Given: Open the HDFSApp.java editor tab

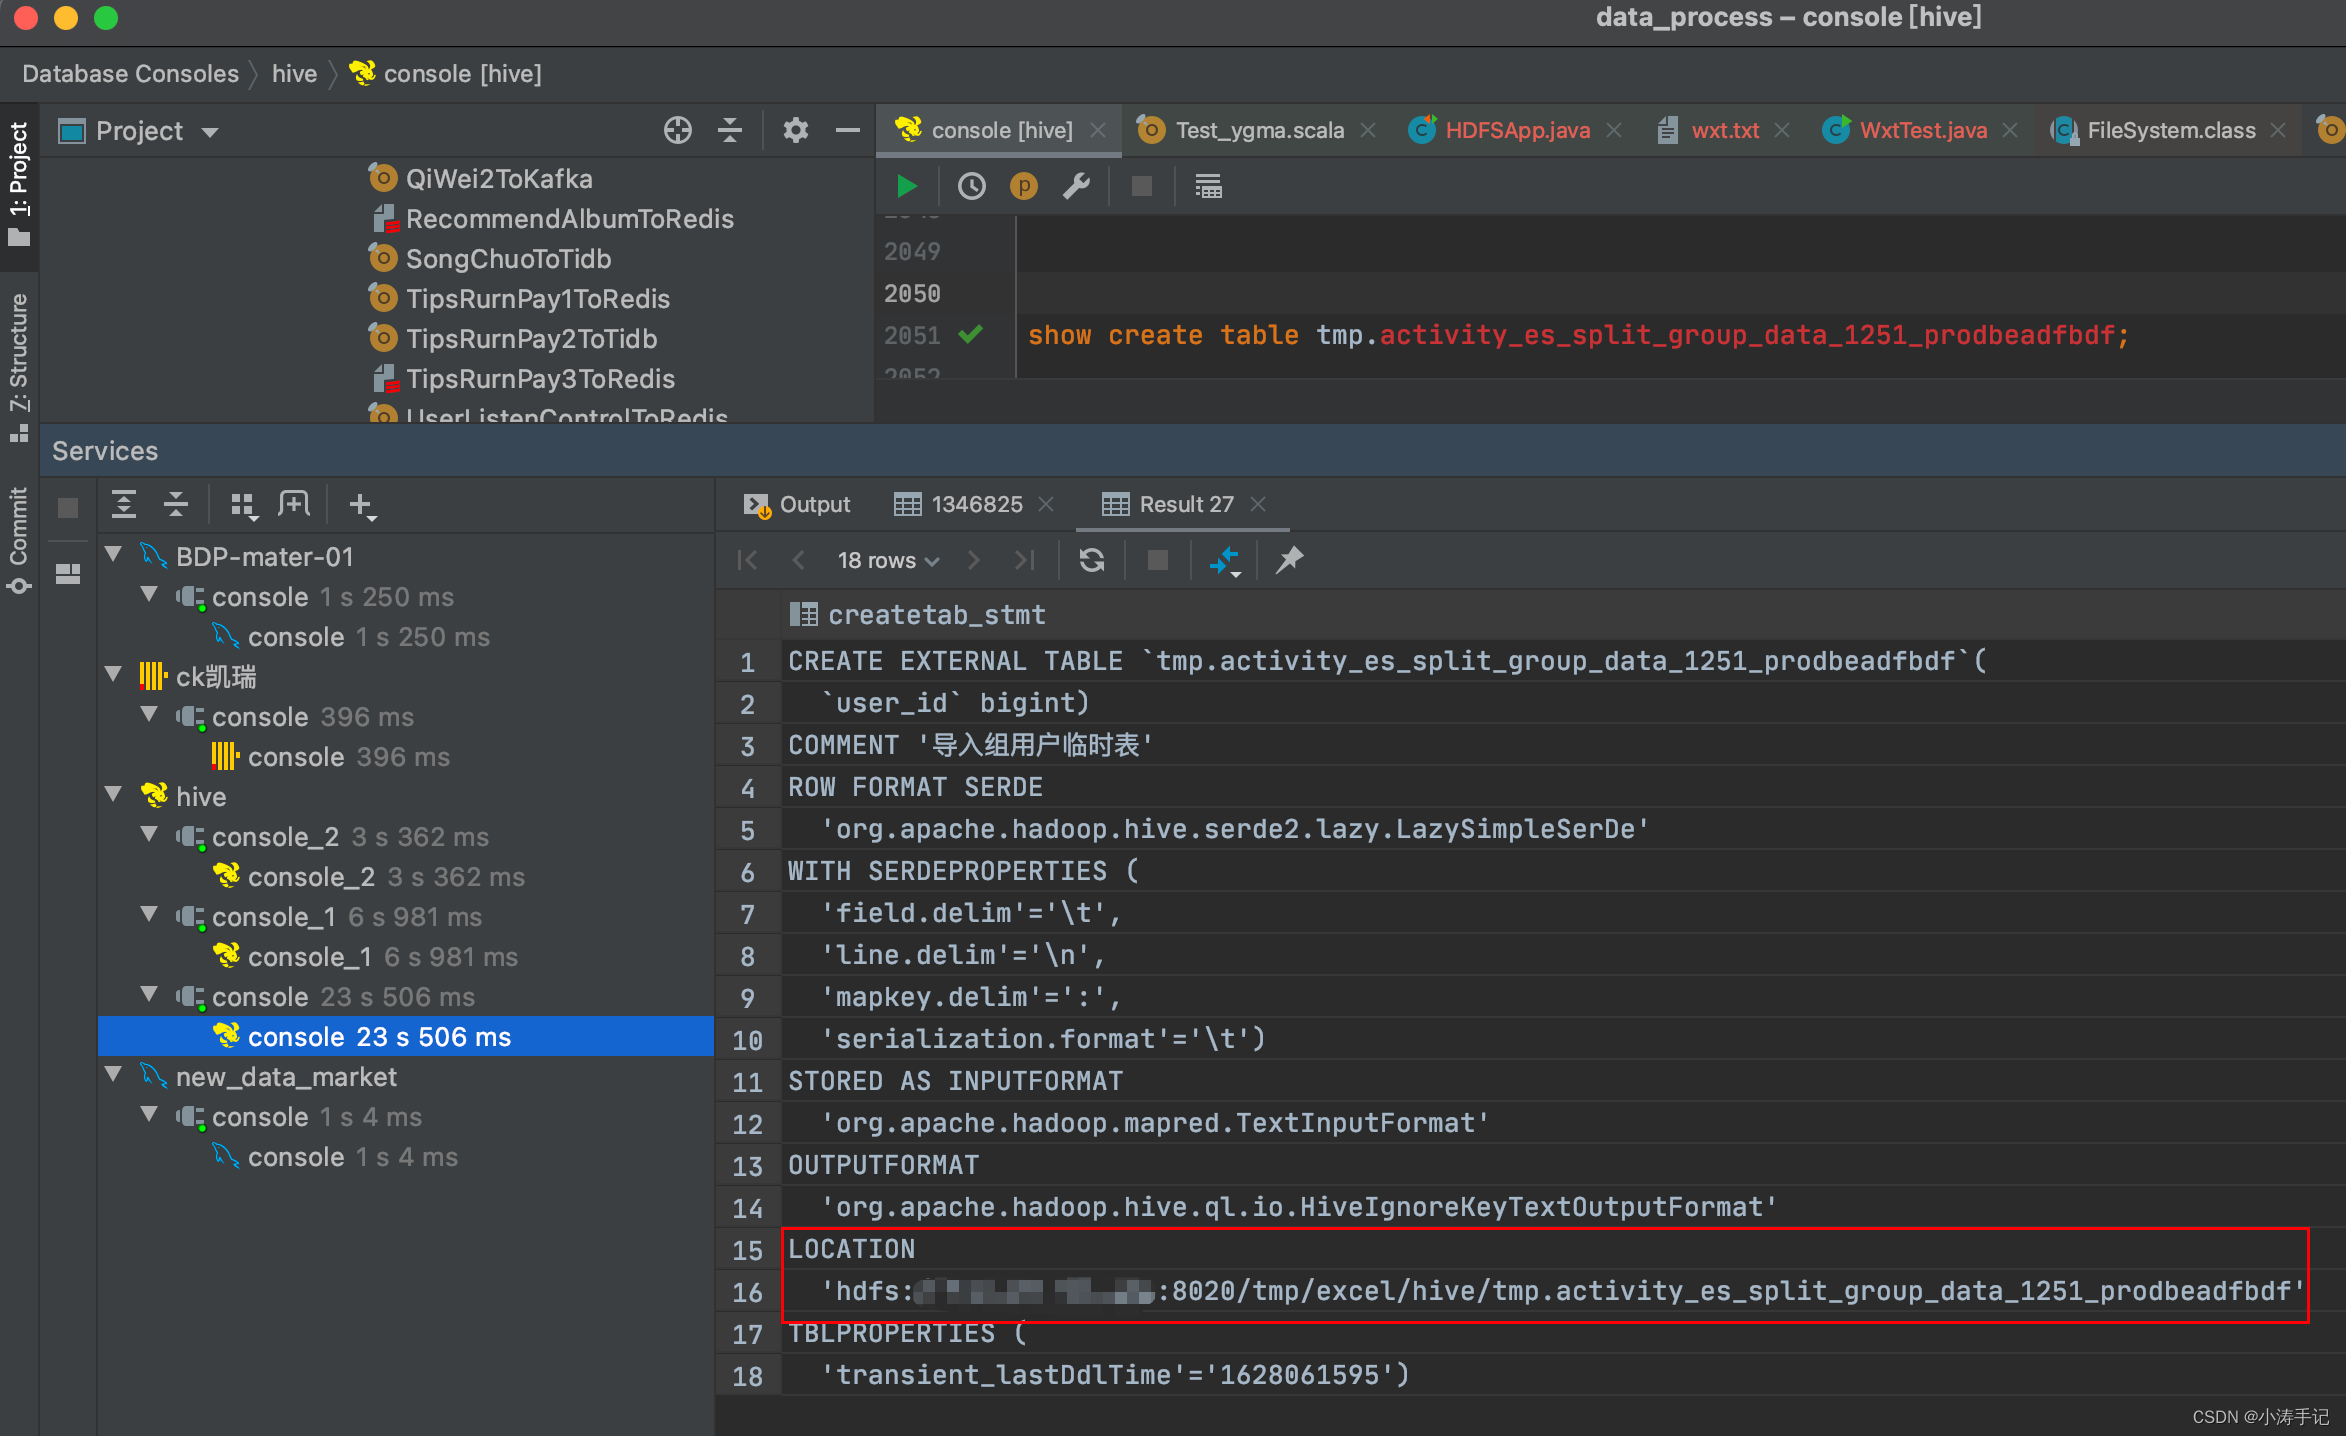Looking at the screenshot, I should (1516, 130).
